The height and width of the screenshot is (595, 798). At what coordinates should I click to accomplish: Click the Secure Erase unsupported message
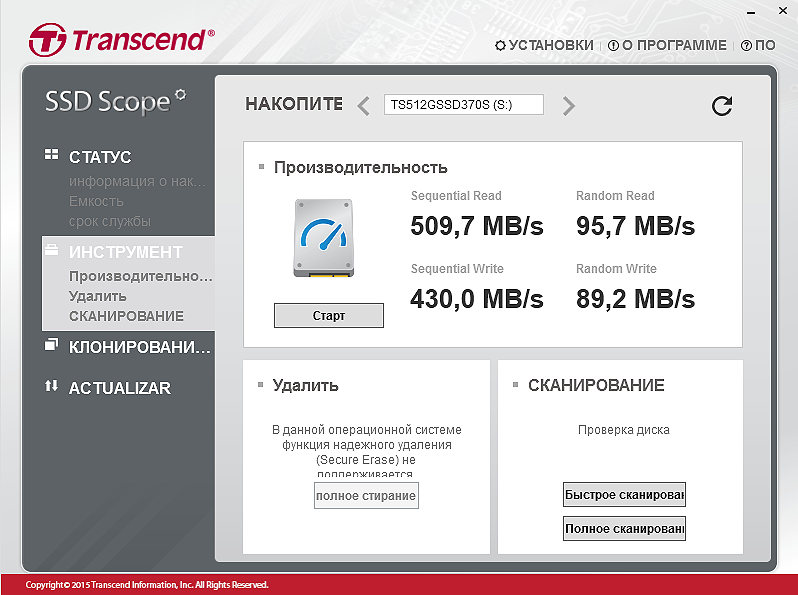[366, 452]
